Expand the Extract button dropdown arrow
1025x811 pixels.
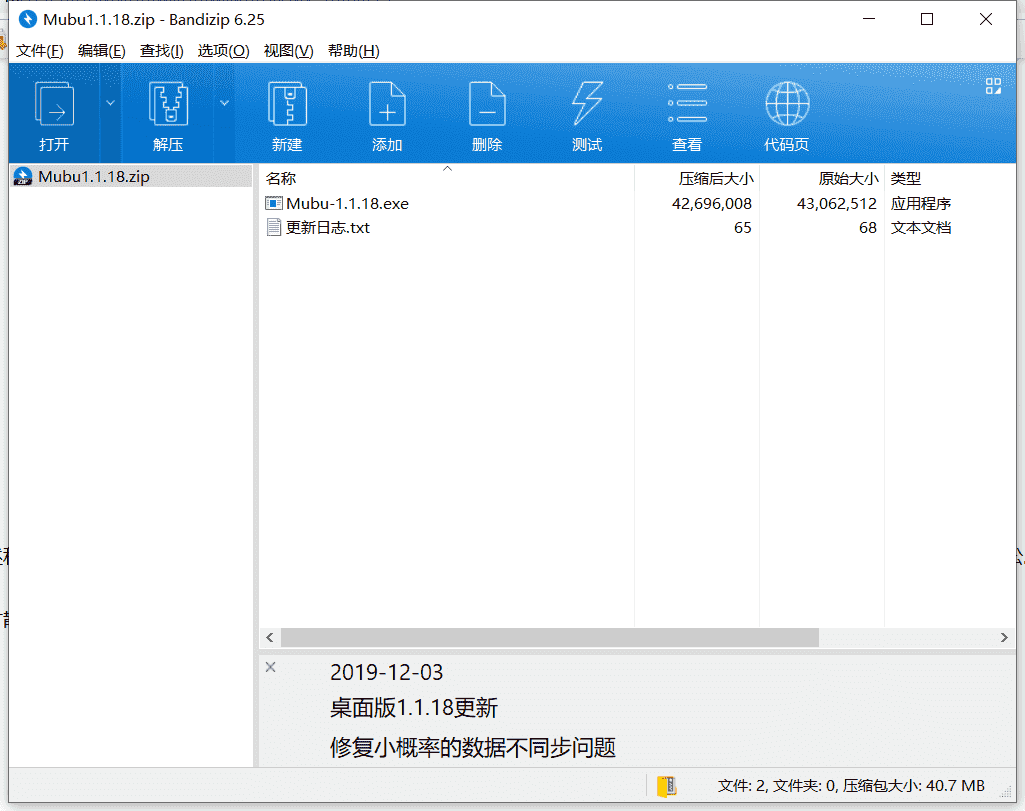point(224,103)
